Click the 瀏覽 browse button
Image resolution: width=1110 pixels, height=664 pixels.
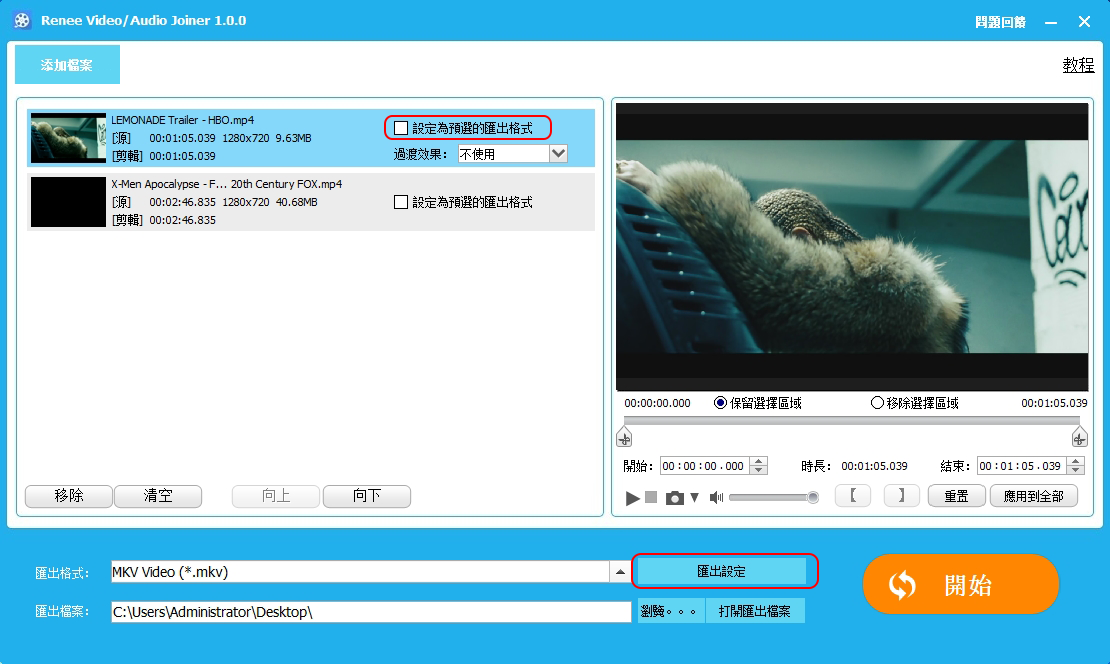671,612
